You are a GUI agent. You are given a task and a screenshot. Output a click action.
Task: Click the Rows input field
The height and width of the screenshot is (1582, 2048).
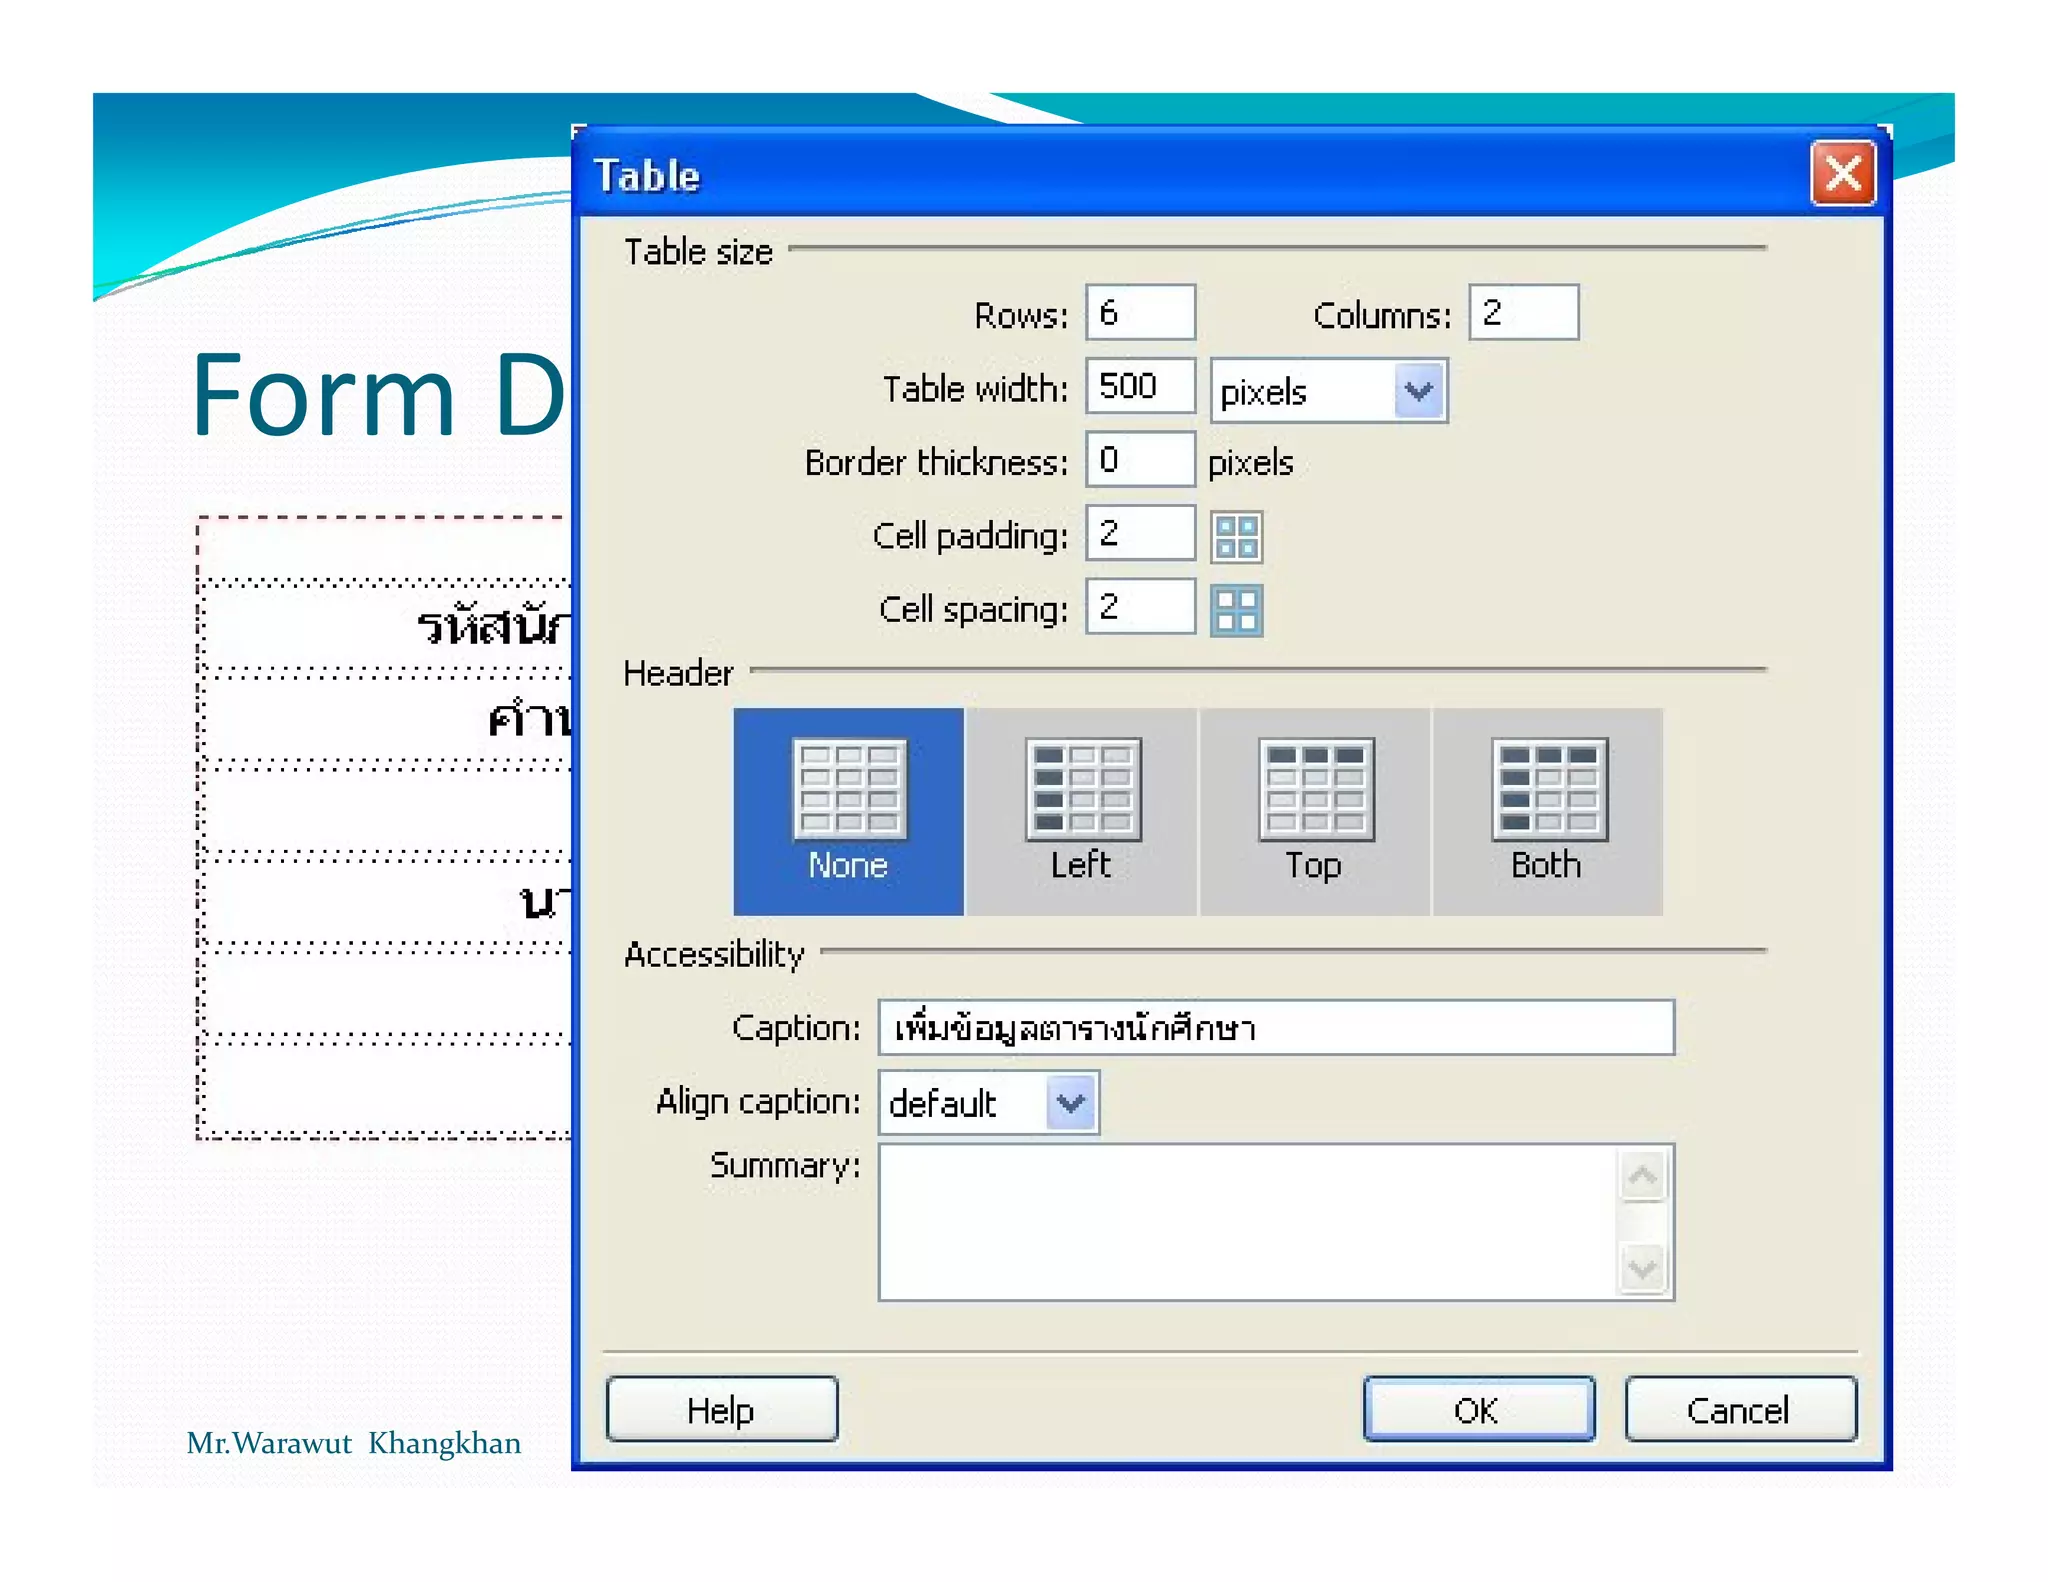pyautogui.click(x=1140, y=313)
